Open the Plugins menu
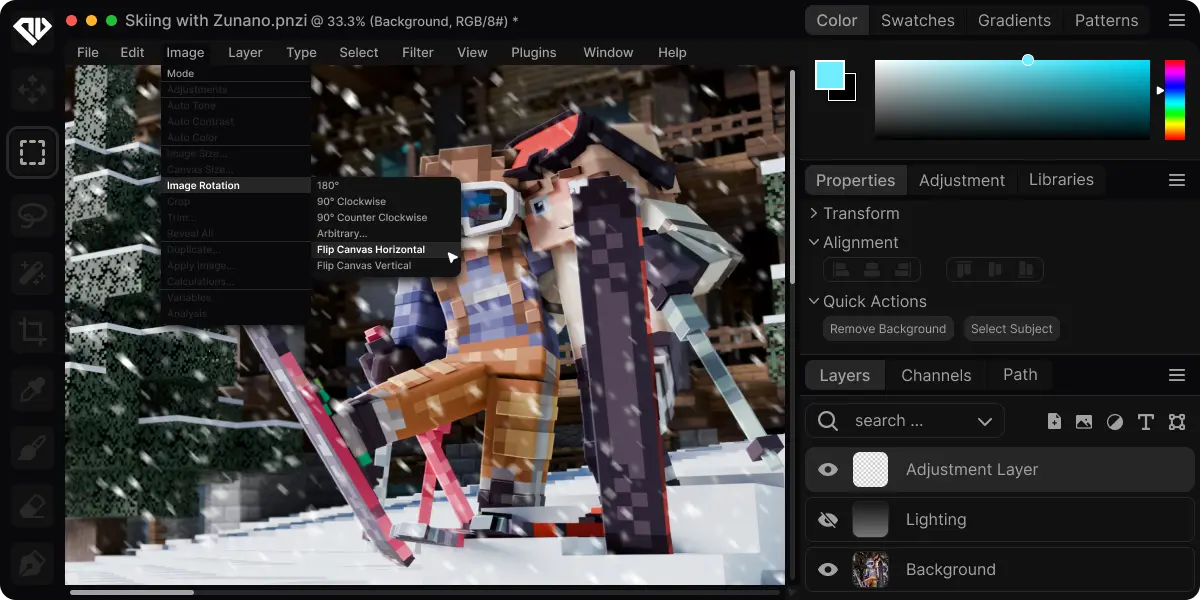The width and height of the screenshot is (1200, 600). click(535, 52)
